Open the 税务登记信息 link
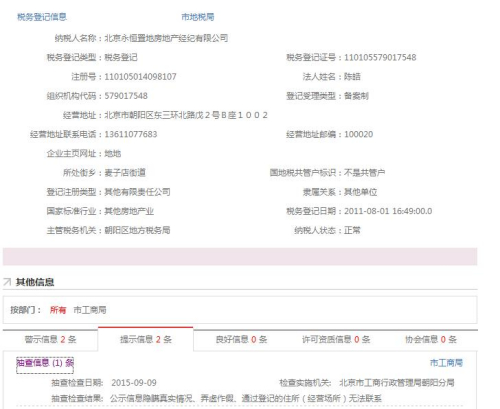500x409 pixels. point(42,17)
